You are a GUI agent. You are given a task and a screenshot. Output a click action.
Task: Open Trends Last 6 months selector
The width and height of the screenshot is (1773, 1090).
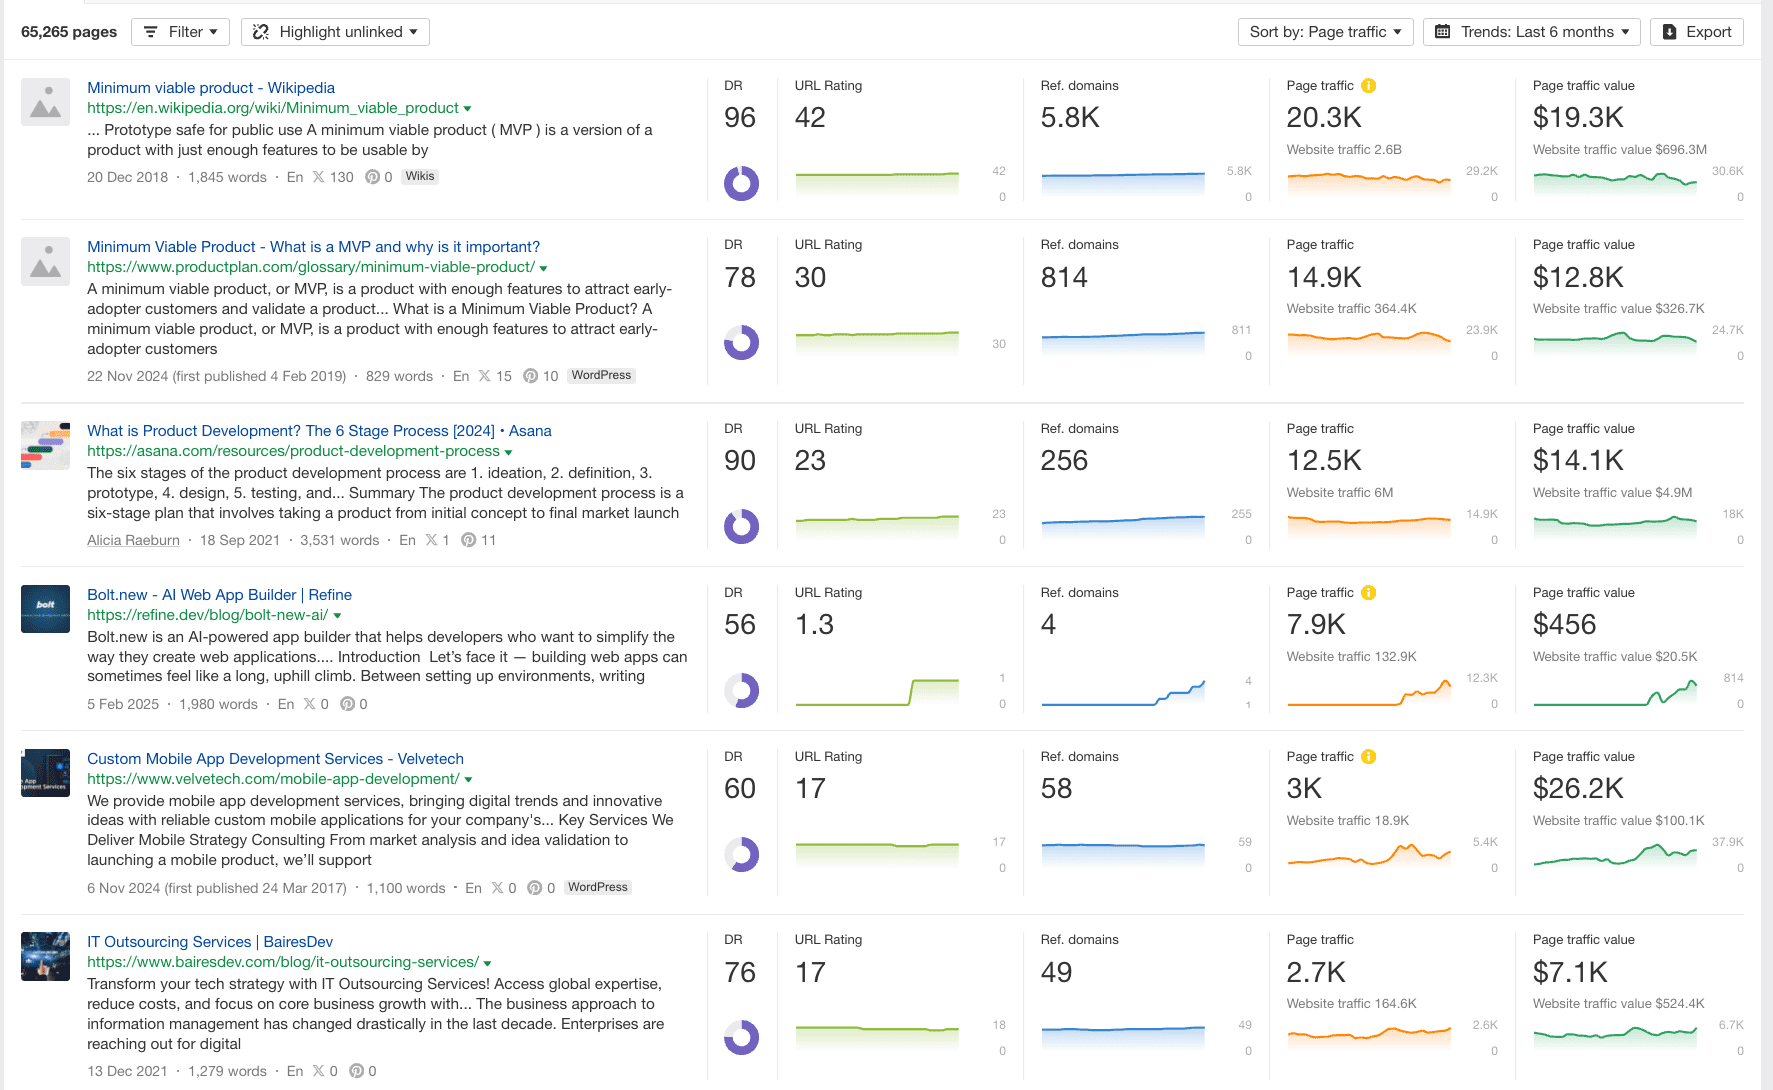pyautogui.click(x=1532, y=32)
